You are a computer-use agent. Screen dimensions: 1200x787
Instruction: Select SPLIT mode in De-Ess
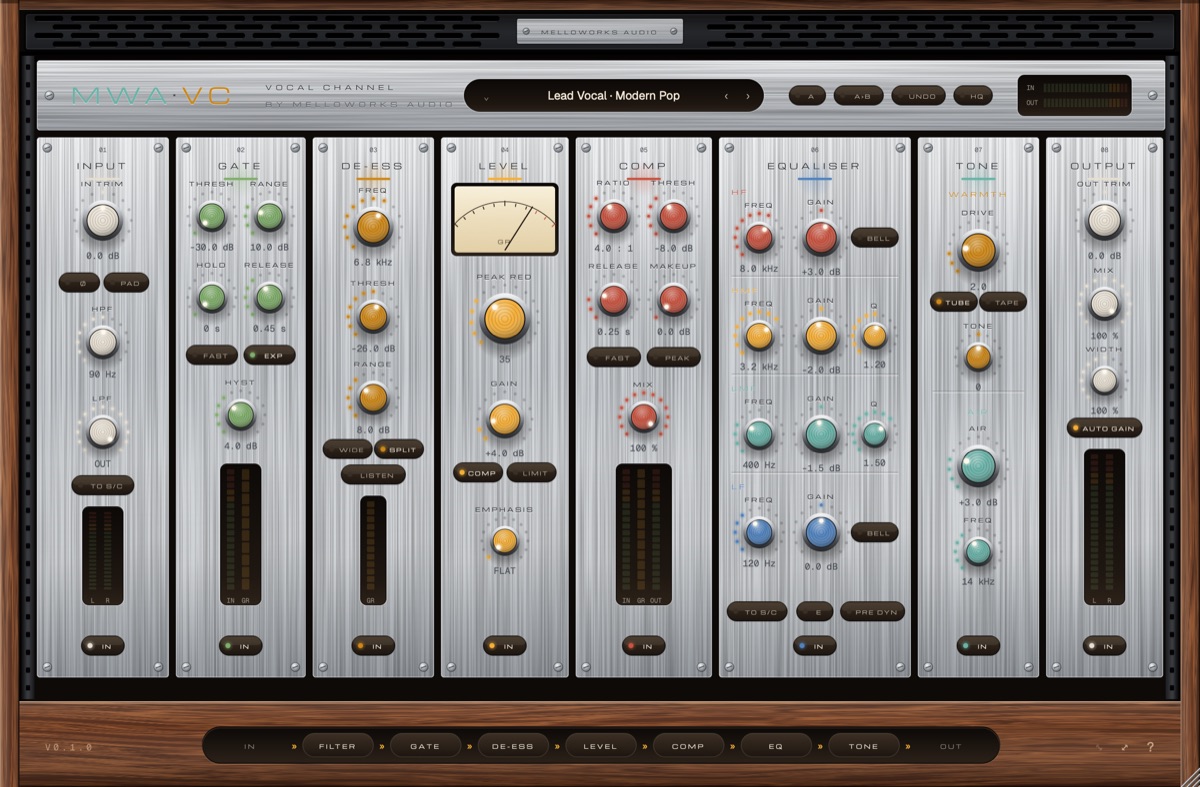[x=399, y=450]
